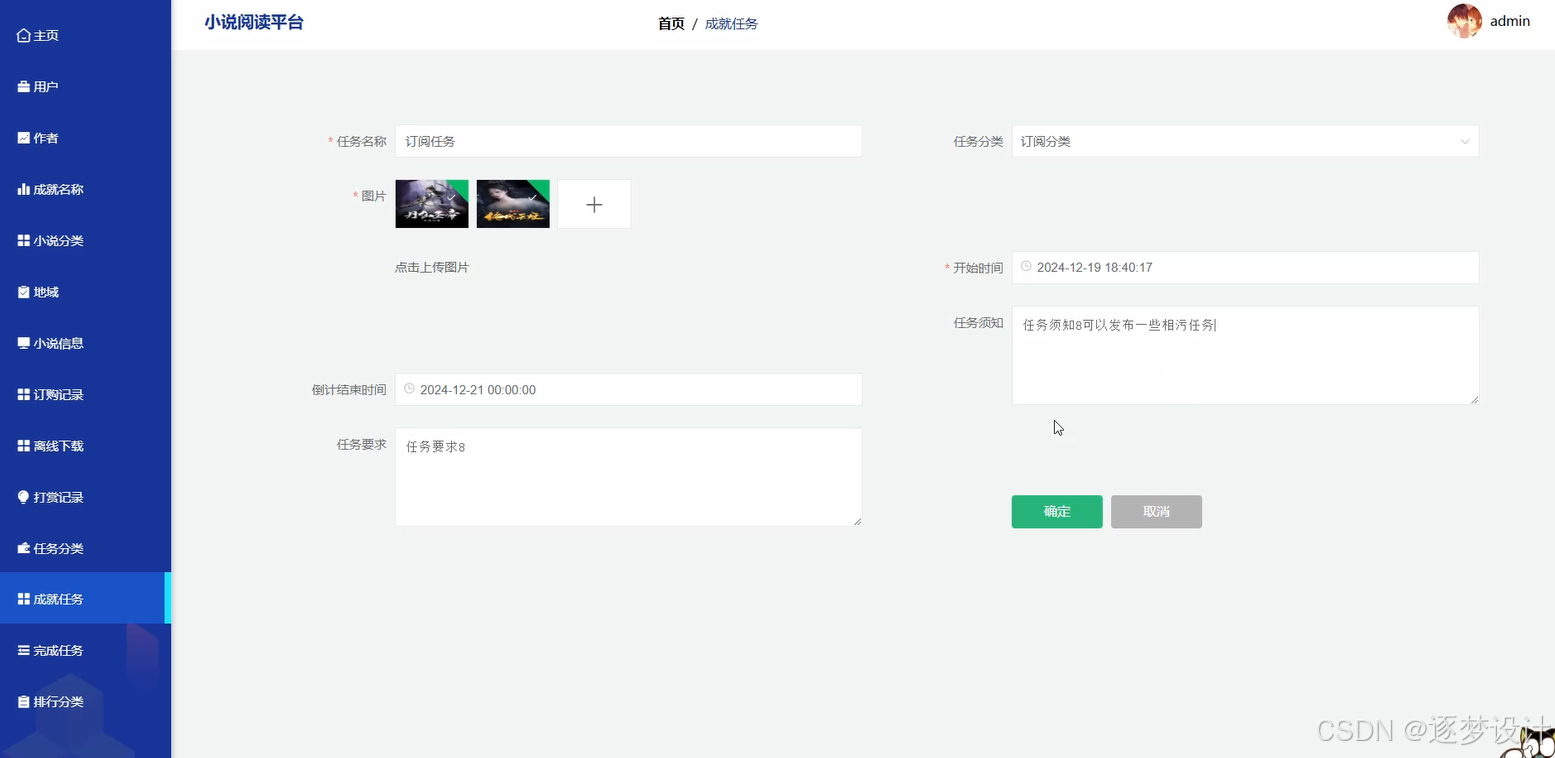Click the 图片 field label
Image resolution: width=1555 pixels, height=758 pixels.
pyautogui.click(x=373, y=196)
